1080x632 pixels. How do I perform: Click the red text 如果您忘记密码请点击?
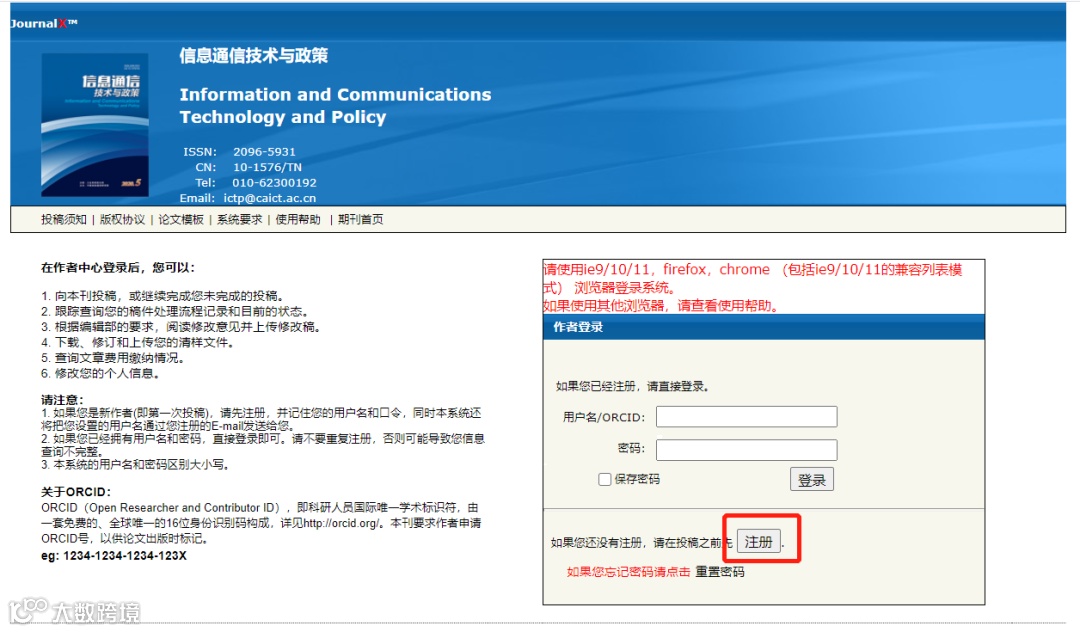click(x=628, y=571)
